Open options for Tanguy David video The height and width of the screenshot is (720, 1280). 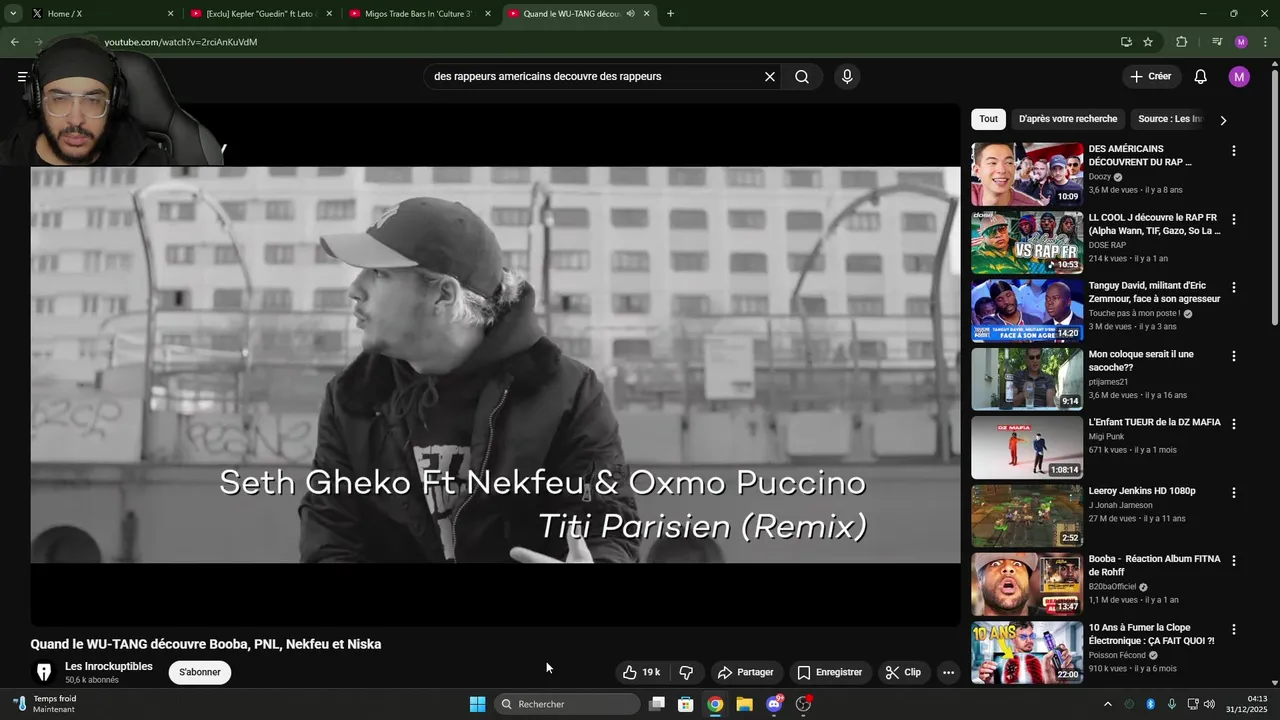[x=1233, y=287]
